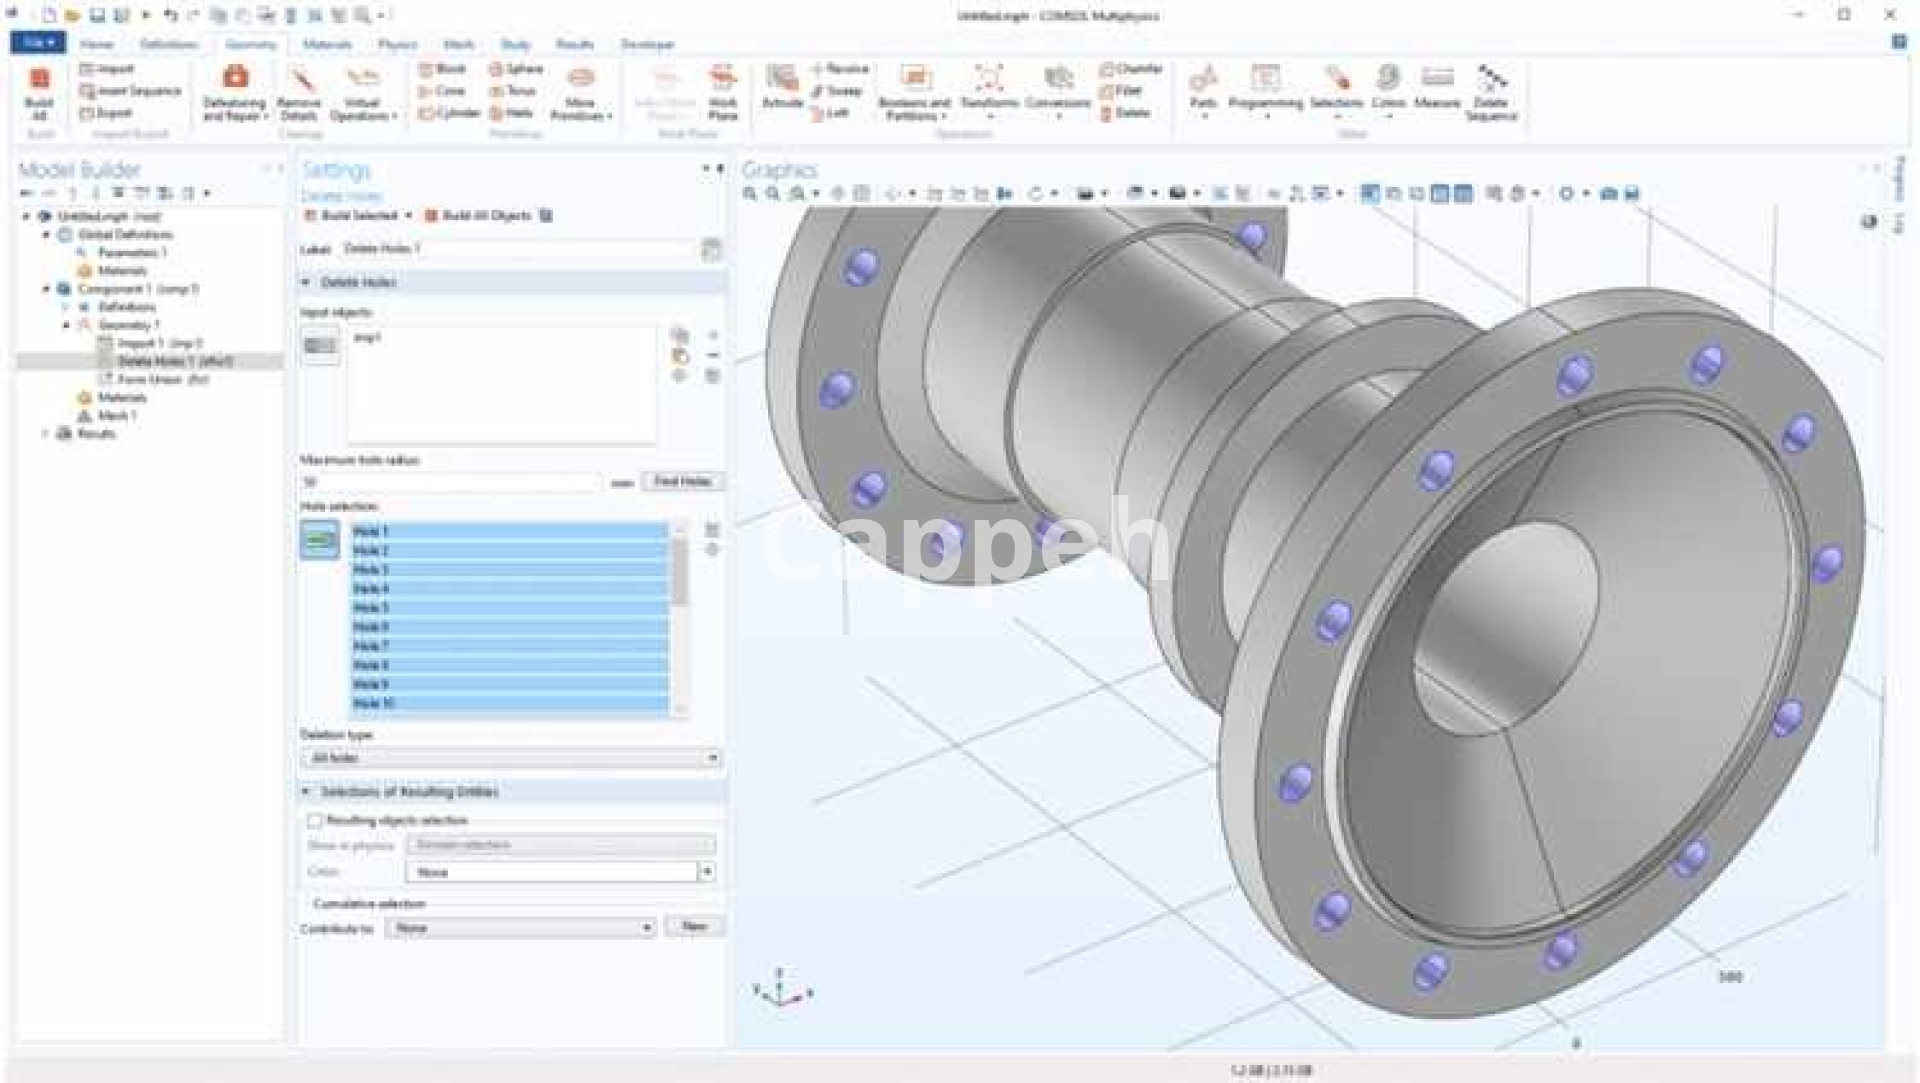Toggle input objects active selection button
Viewport: 1920px width, 1083px height.
point(320,346)
